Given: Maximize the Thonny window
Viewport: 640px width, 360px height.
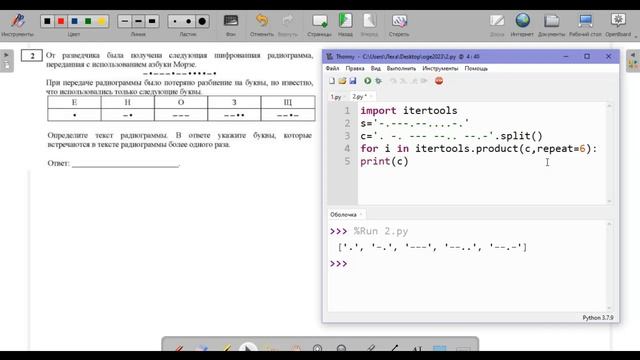Looking at the screenshot, I should (x=587, y=56).
